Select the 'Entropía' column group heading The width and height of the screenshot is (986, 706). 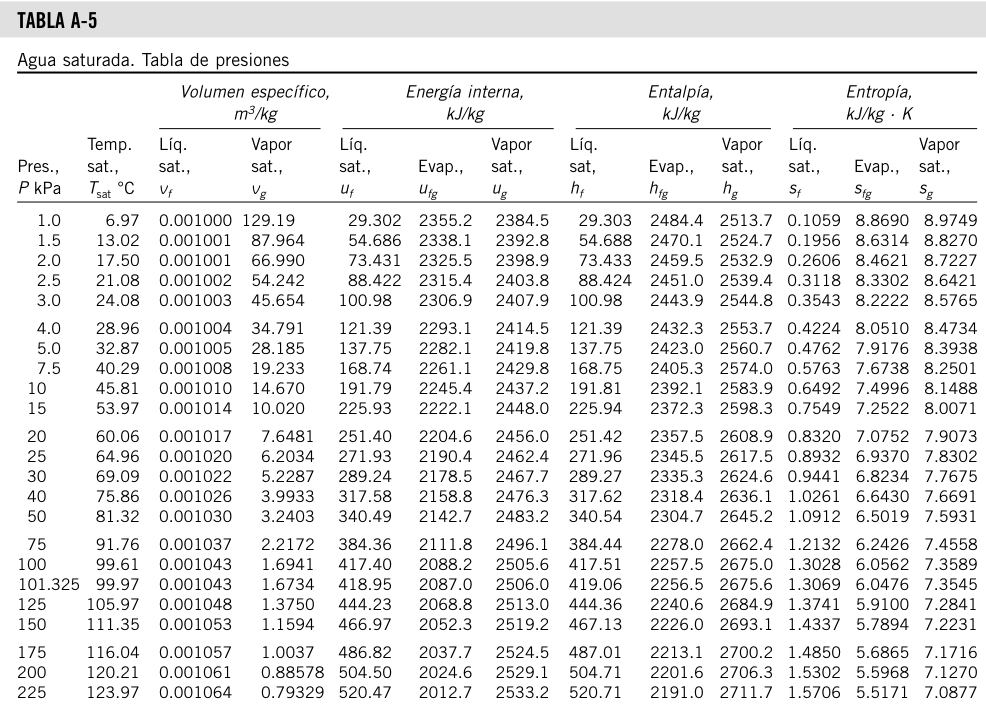(x=879, y=92)
